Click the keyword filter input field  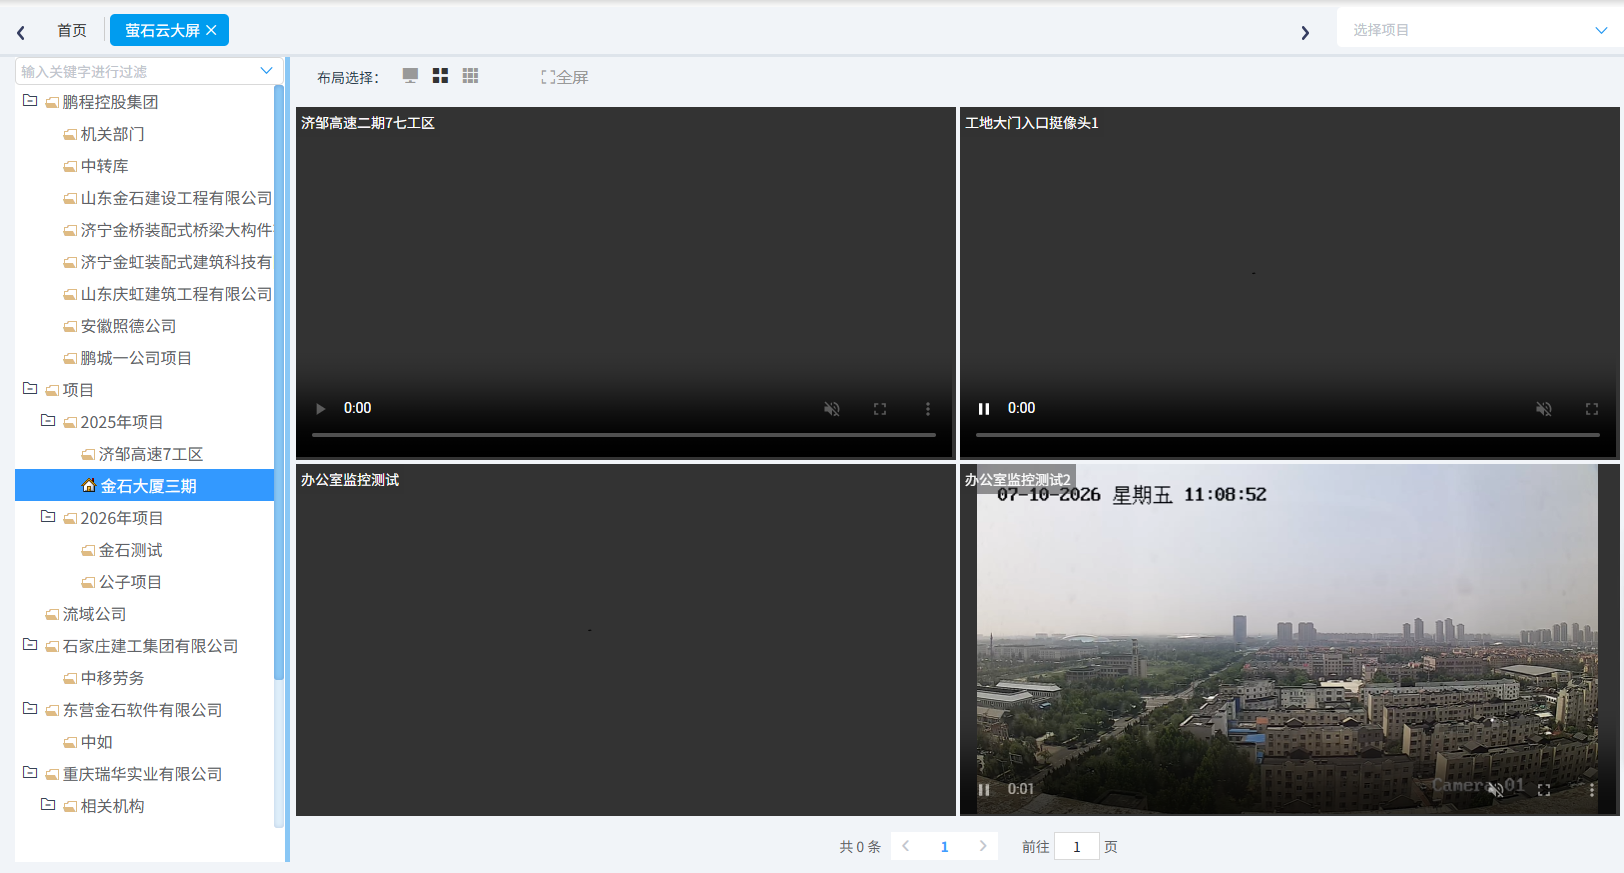point(146,71)
